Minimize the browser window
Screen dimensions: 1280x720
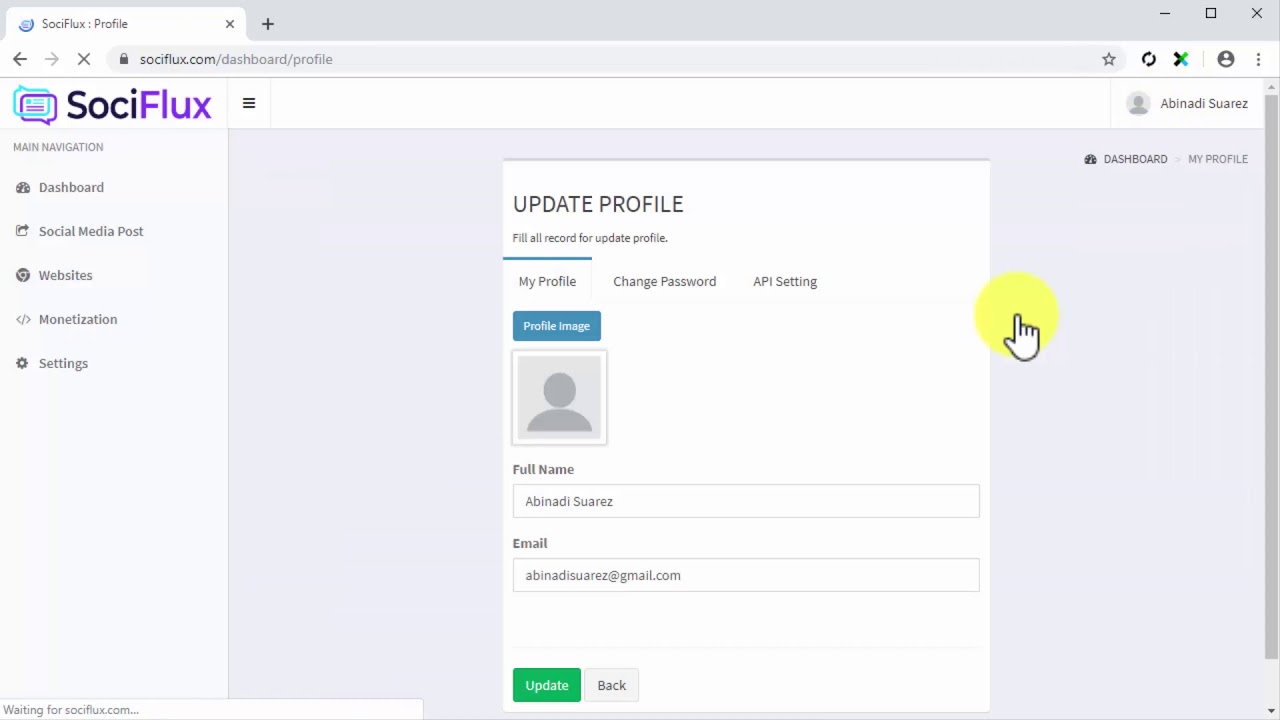click(x=1165, y=13)
